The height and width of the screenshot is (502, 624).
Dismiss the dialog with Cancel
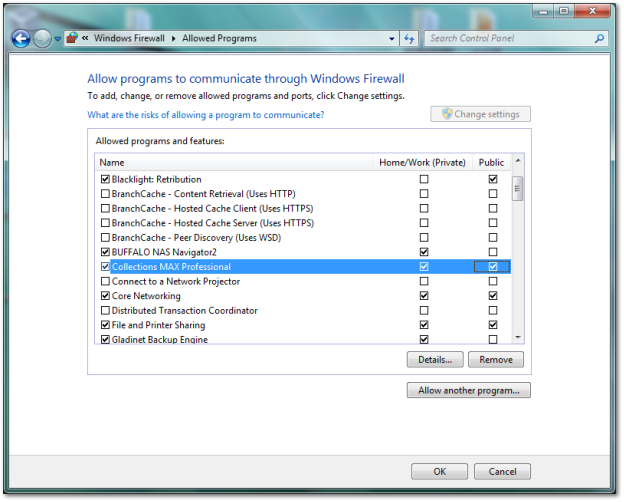502,472
